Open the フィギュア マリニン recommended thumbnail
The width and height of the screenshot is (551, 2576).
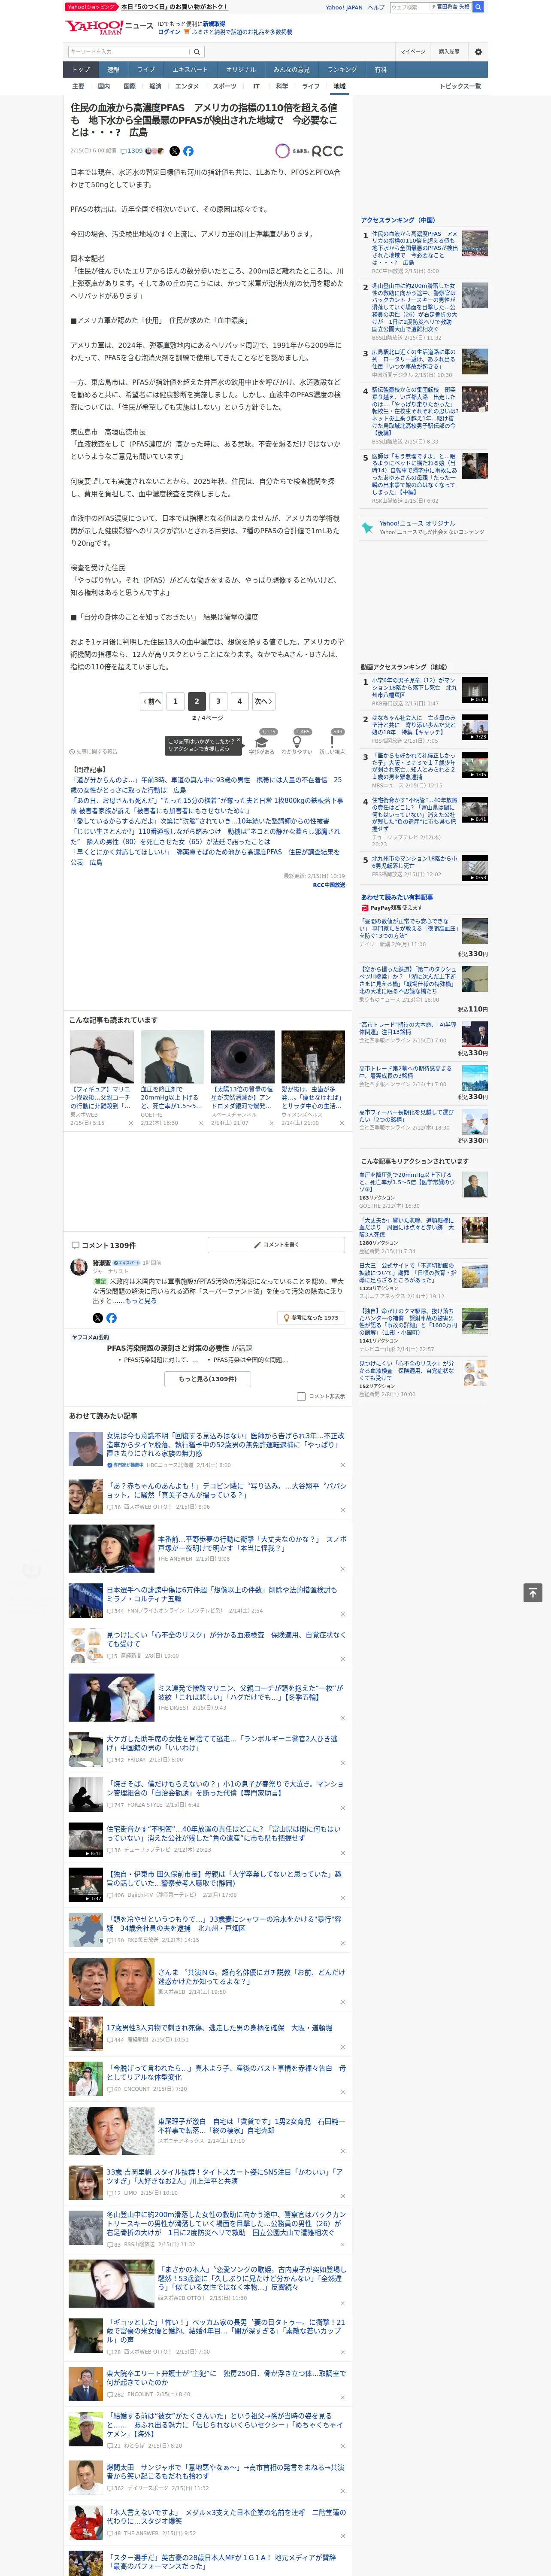click(x=102, y=1057)
